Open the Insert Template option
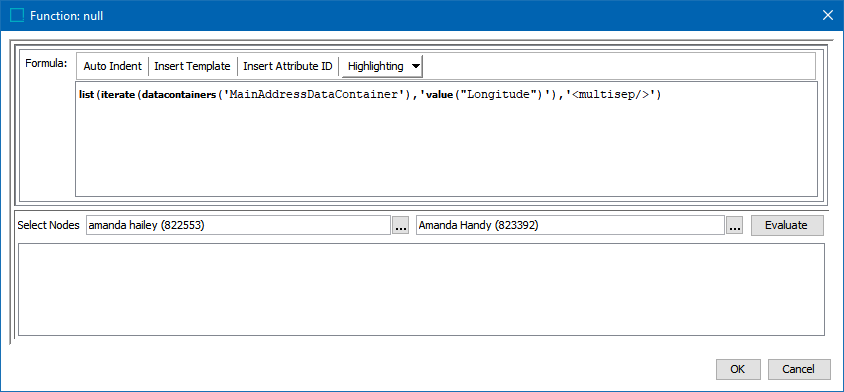The width and height of the screenshot is (844, 392). [192, 66]
